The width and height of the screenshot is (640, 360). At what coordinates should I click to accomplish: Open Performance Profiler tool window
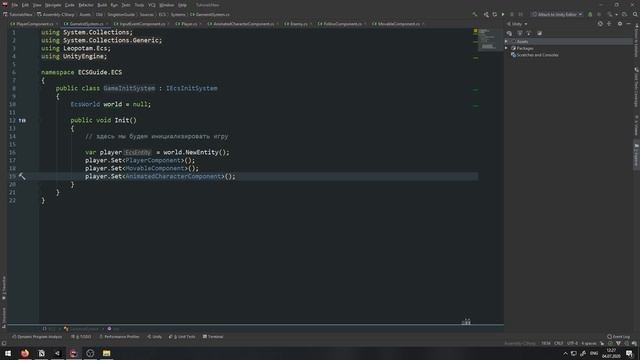click(119, 337)
